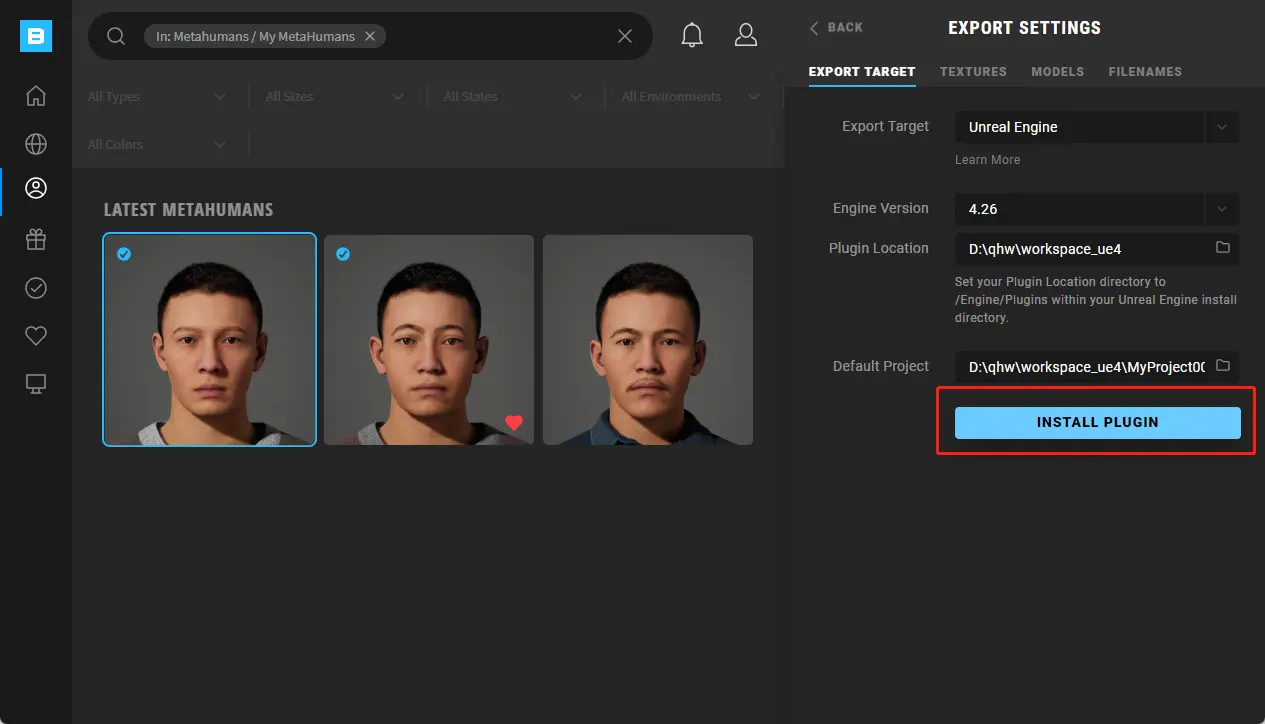Click the Quixel Bridge logo icon
Image resolution: width=1265 pixels, height=724 pixels.
[x=36, y=36]
